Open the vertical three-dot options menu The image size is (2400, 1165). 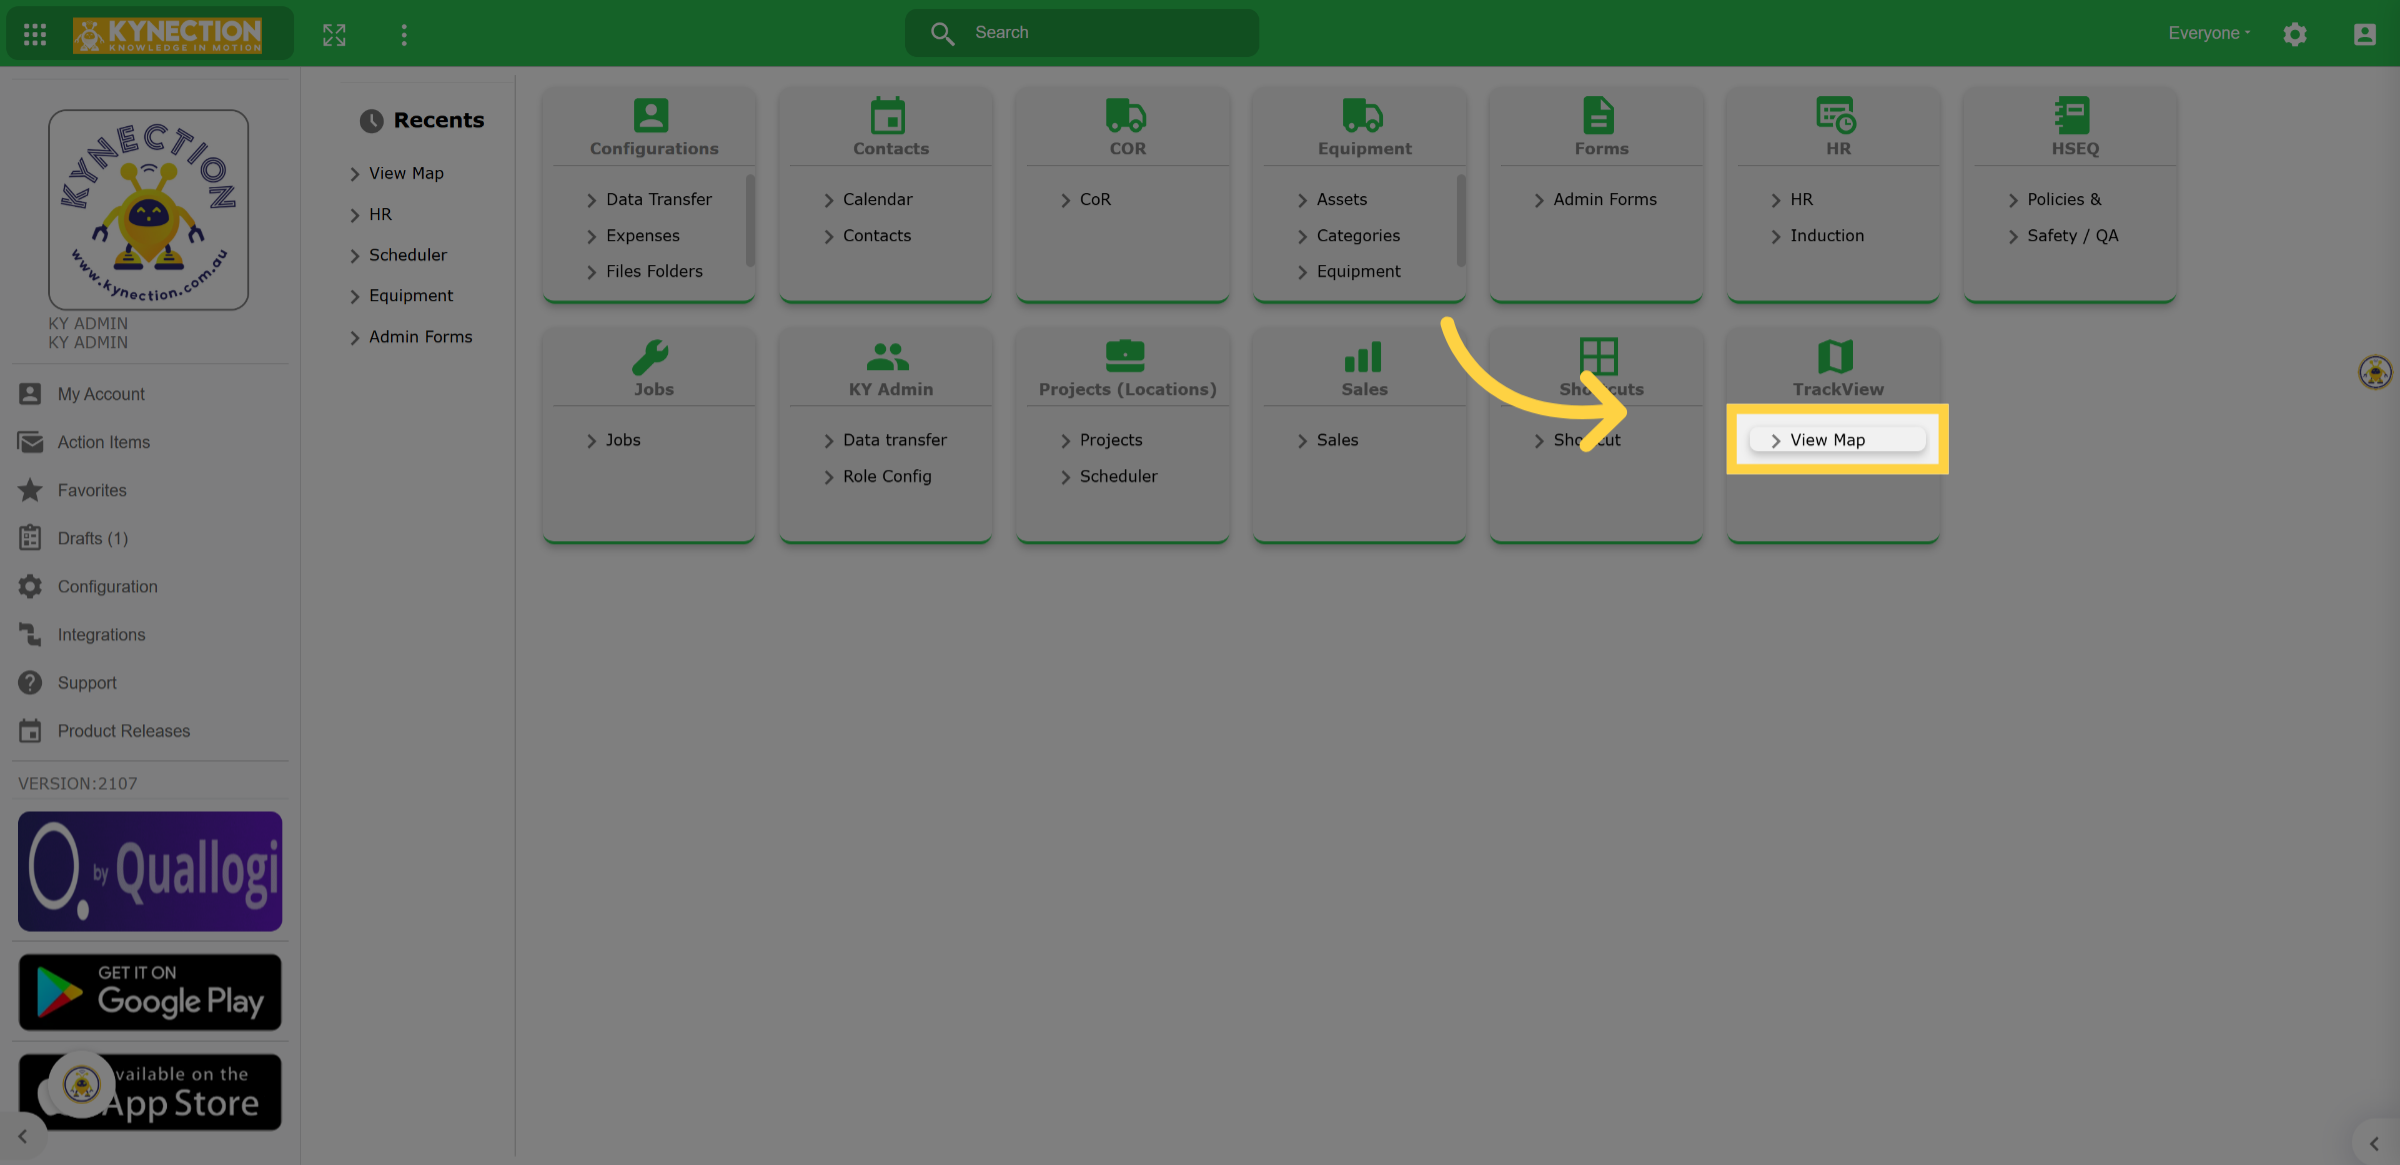coord(404,34)
